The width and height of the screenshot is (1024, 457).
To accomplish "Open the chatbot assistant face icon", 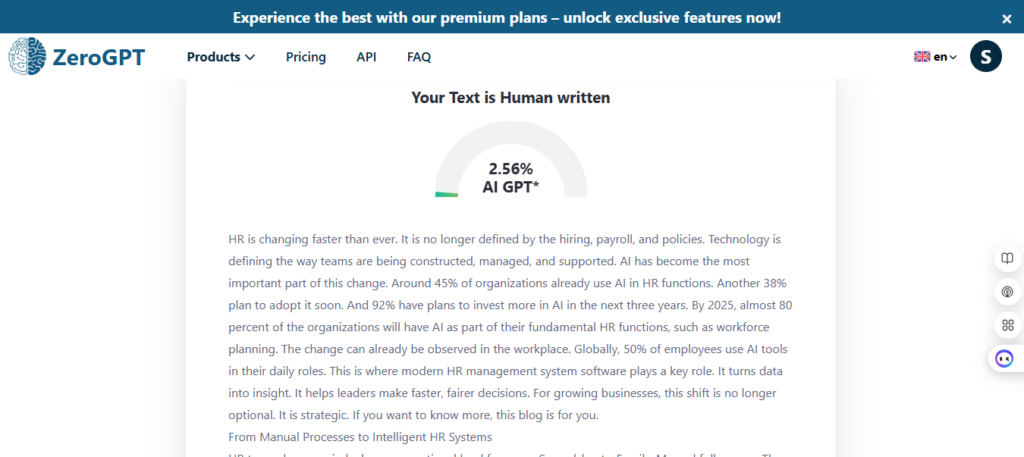I will click(1005, 358).
